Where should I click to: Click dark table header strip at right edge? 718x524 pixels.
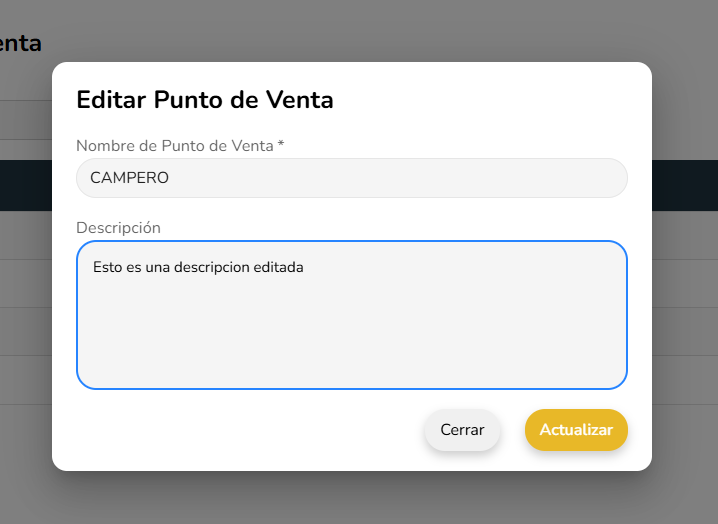[685, 185]
